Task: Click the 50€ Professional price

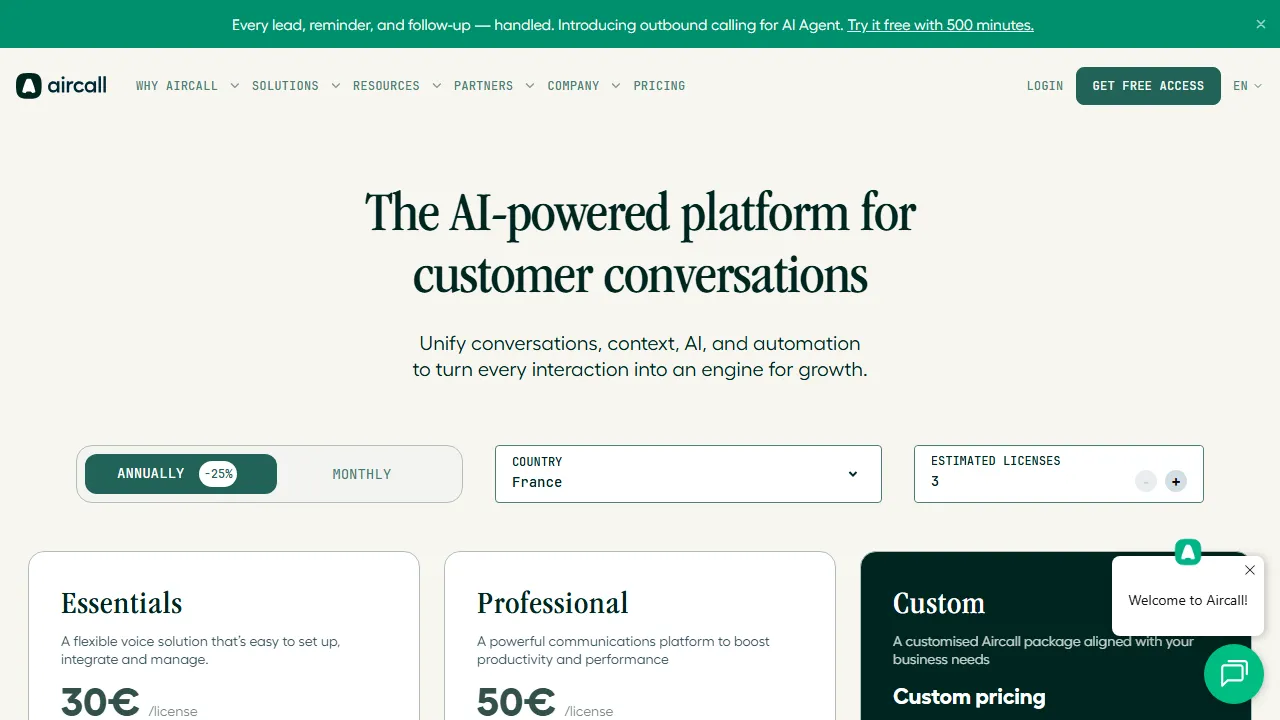Action: [x=516, y=703]
